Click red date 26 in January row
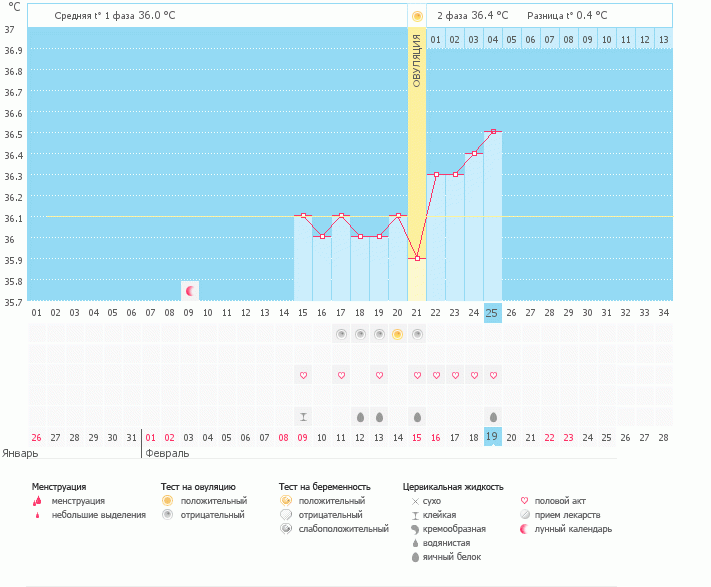This screenshot has width=711, height=587. 36,438
